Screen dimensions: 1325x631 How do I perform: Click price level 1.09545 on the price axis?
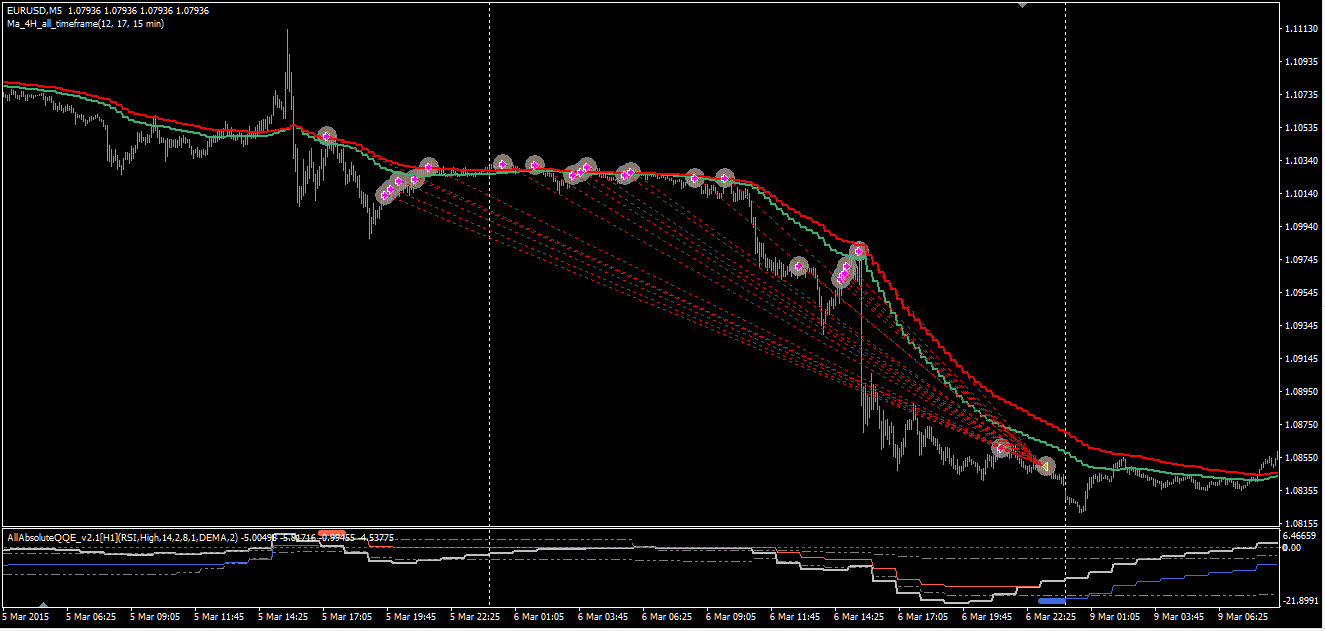(x=1299, y=293)
